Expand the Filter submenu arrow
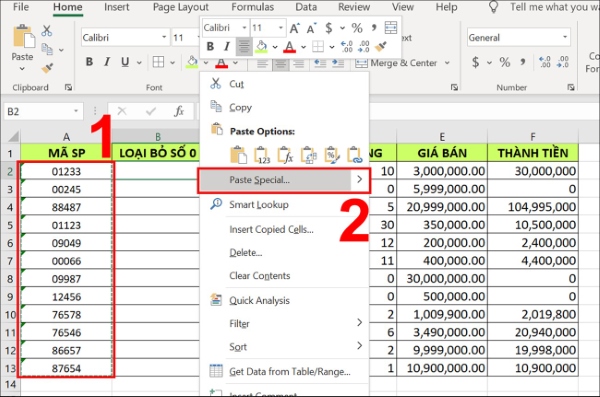 (359, 322)
